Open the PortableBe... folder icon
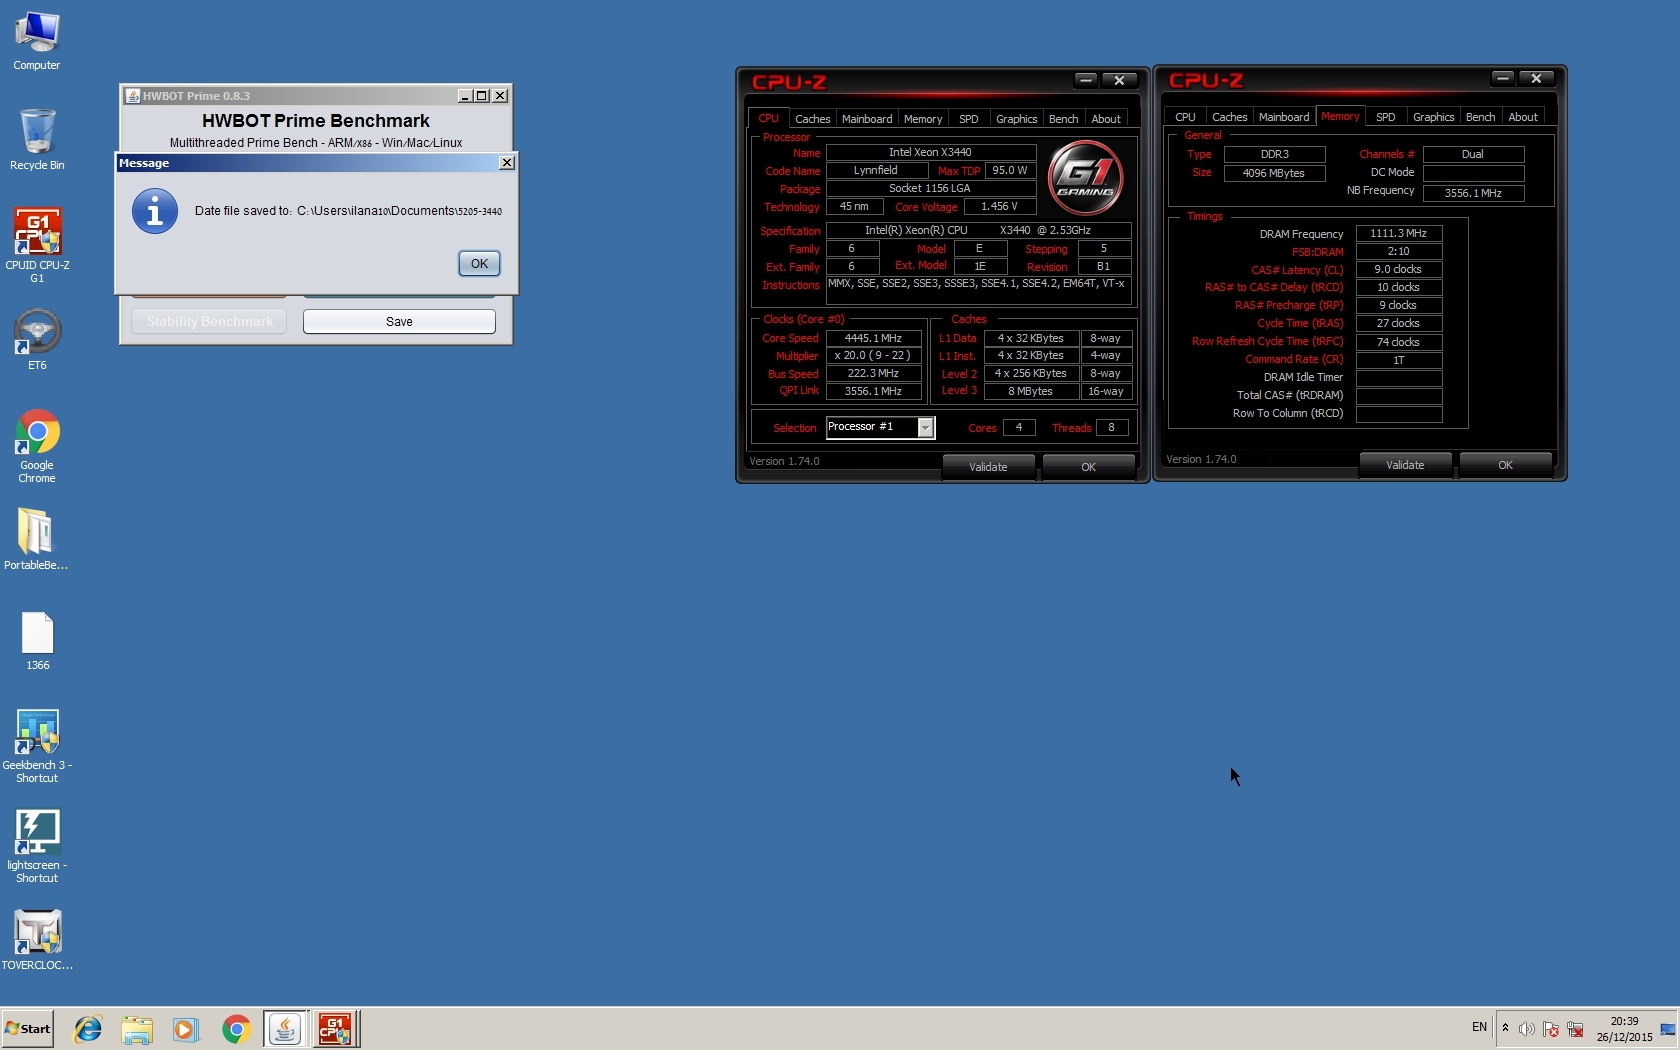The height and width of the screenshot is (1050, 1680). pos(37,538)
